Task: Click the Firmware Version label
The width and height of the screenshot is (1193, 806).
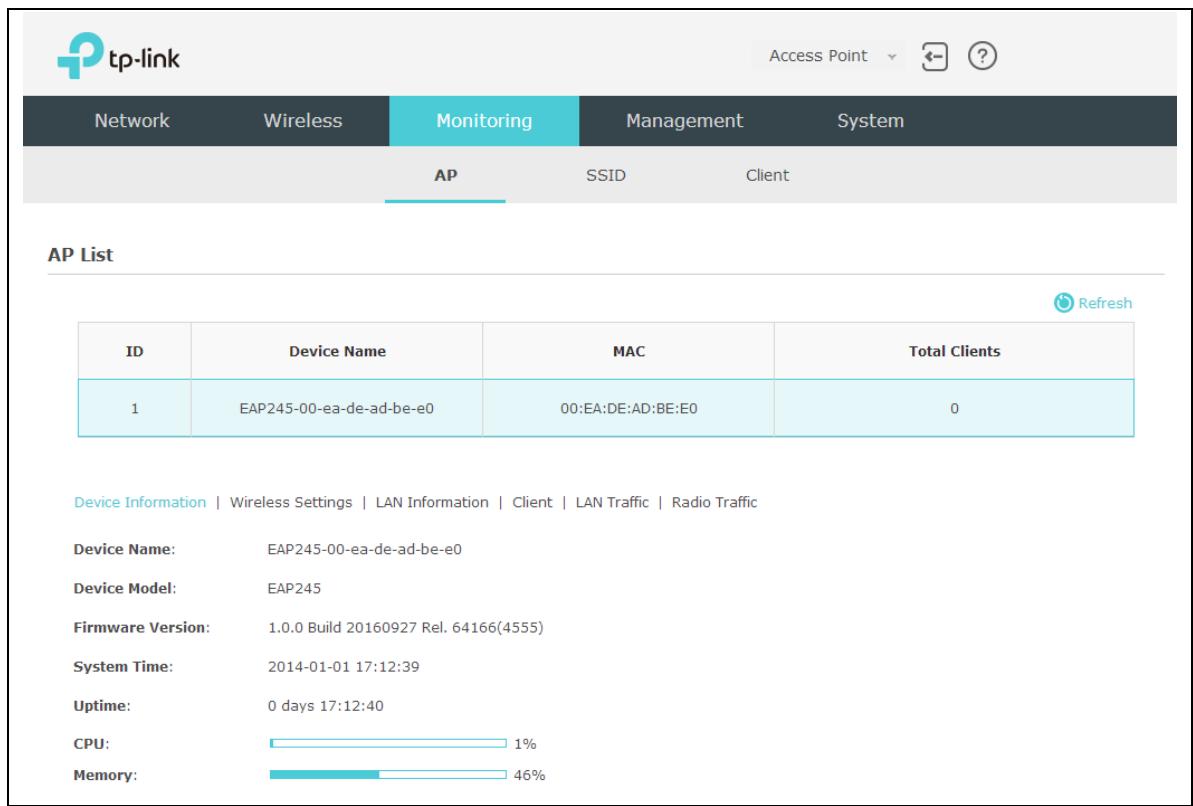Action: 142,628
